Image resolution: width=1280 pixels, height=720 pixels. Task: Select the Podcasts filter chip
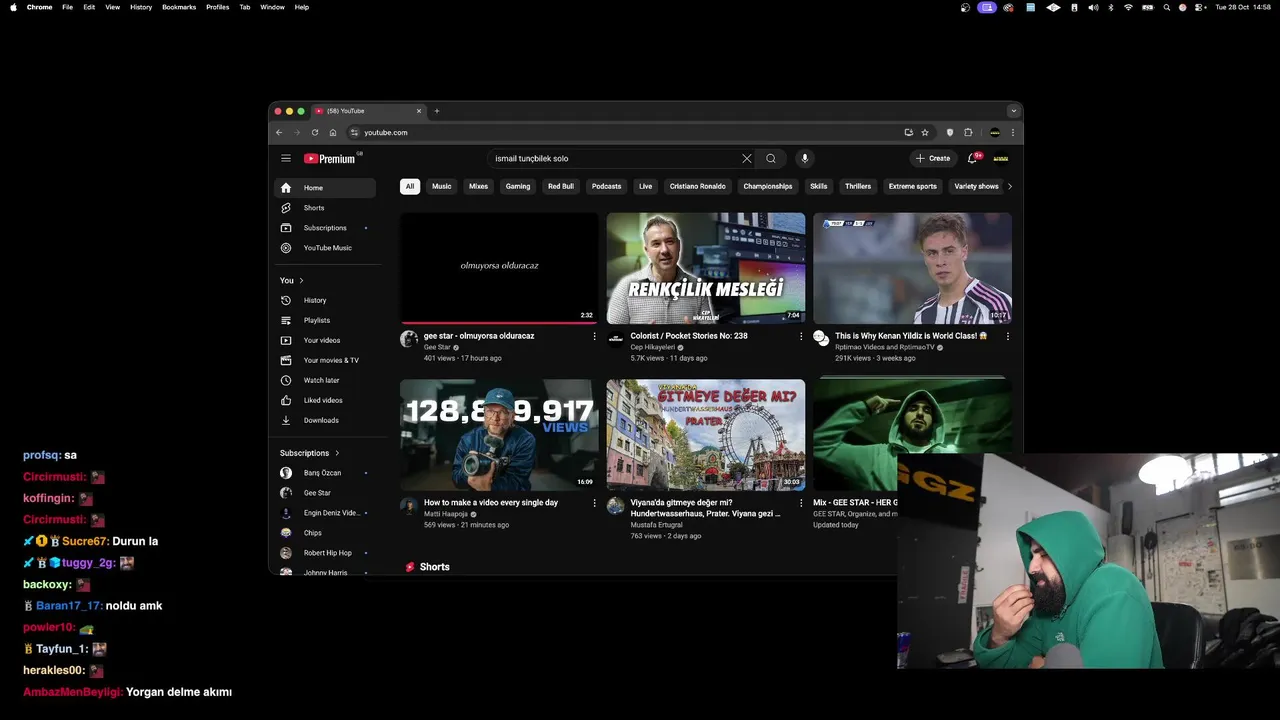(606, 186)
